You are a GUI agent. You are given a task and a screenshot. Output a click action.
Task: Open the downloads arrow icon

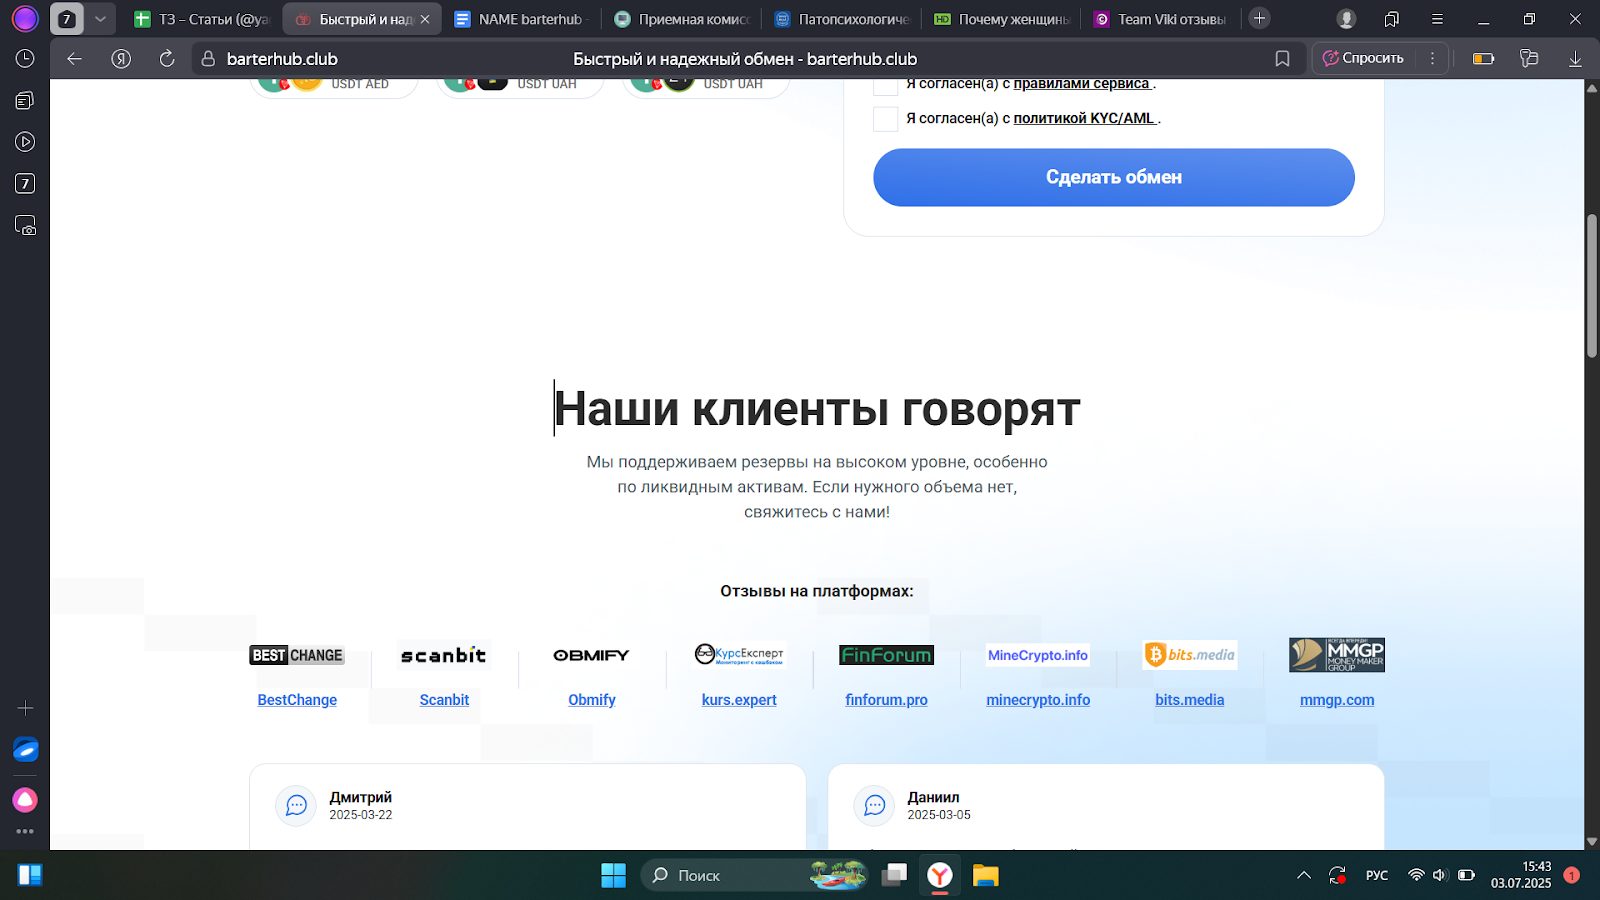1575,59
